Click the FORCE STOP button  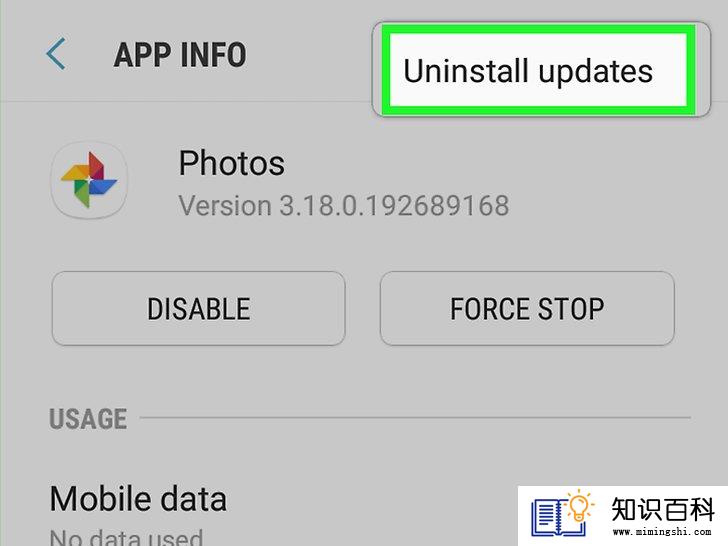point(527,308)
